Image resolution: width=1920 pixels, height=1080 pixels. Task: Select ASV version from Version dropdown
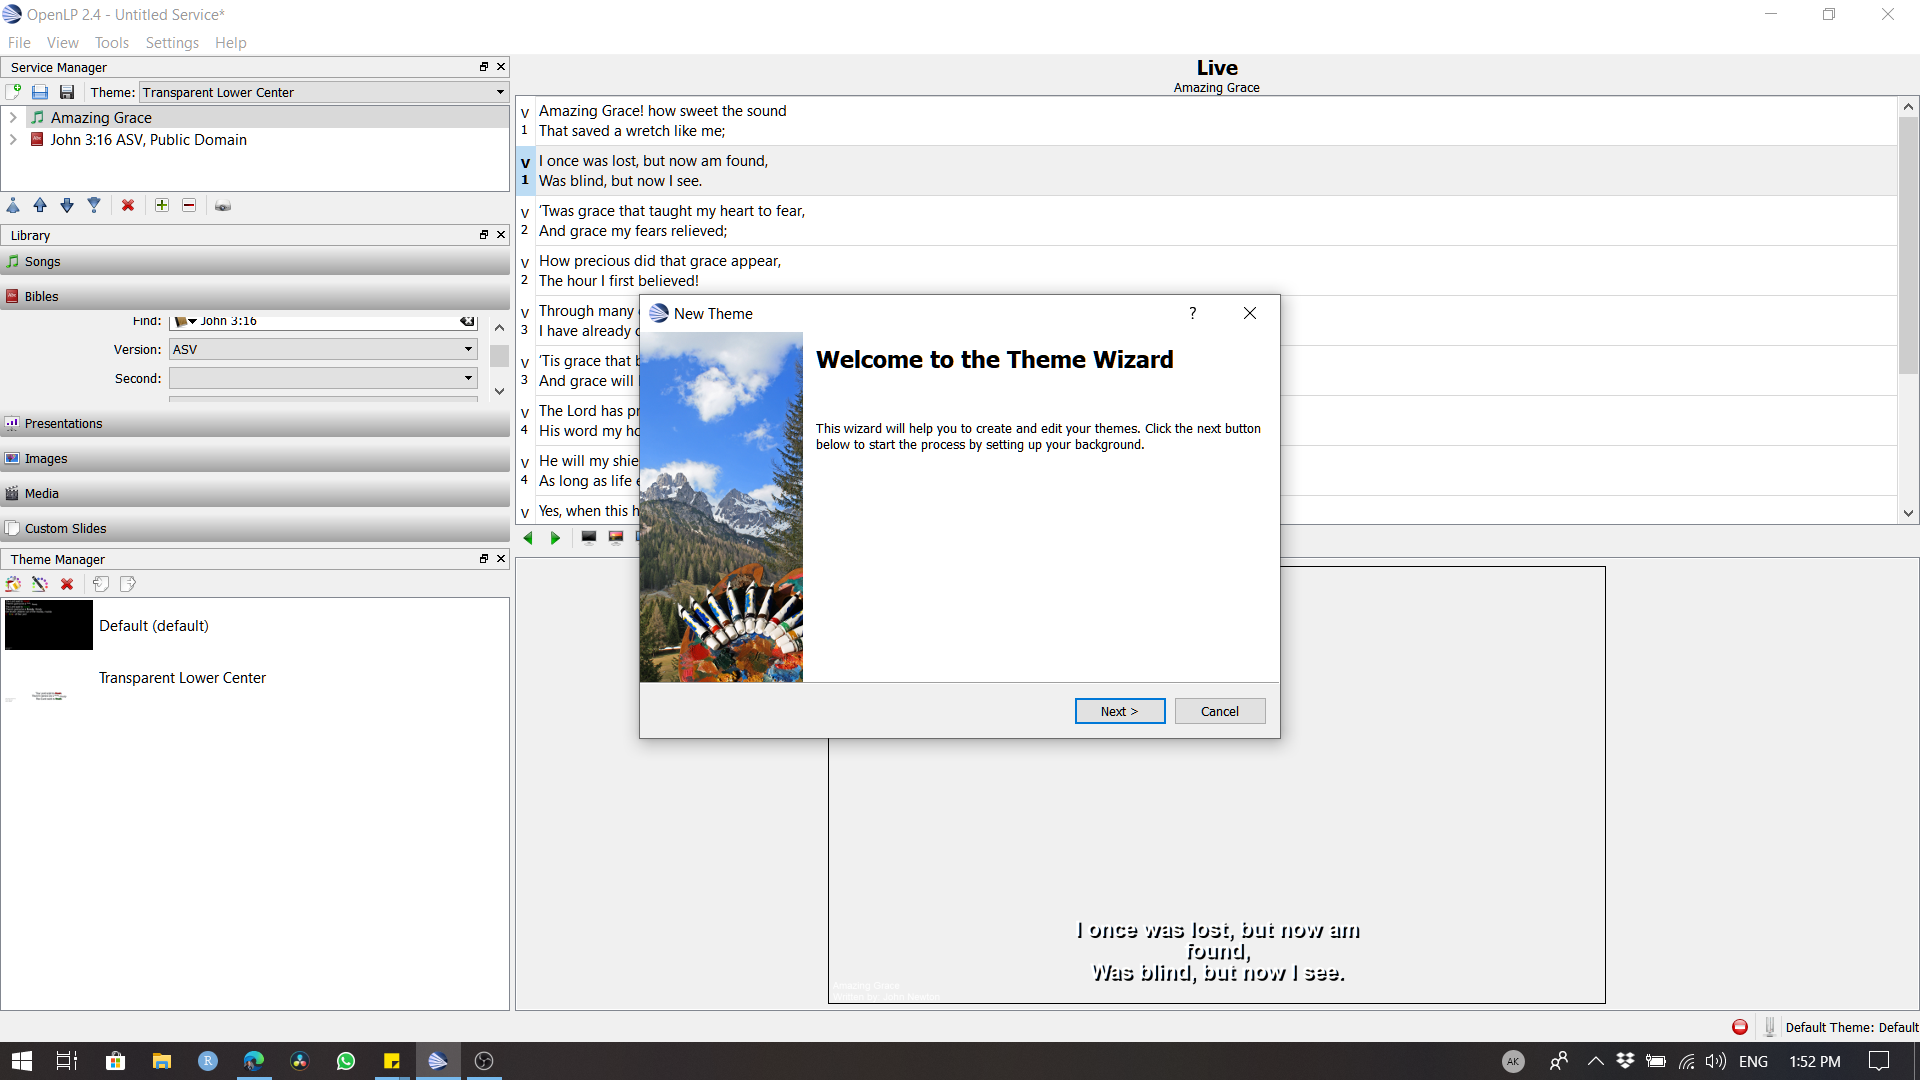point(322,349)
